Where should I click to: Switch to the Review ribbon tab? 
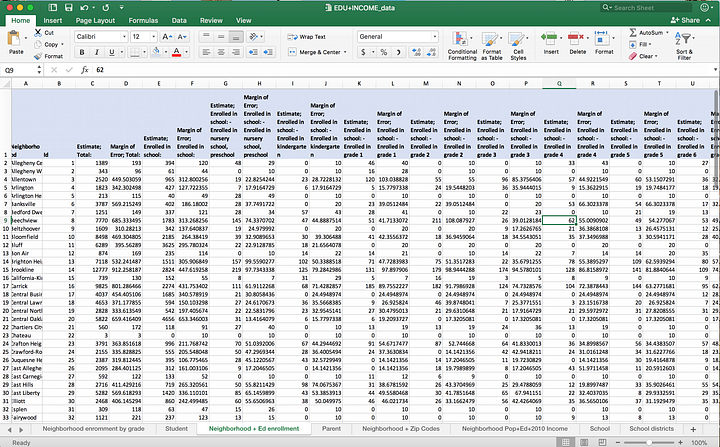(211, 21)
